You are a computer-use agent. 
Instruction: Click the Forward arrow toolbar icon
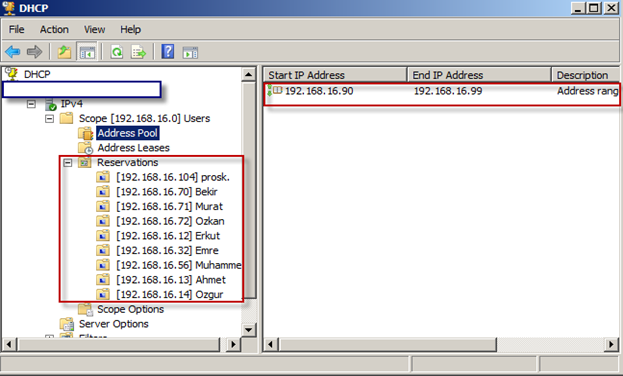34,52
